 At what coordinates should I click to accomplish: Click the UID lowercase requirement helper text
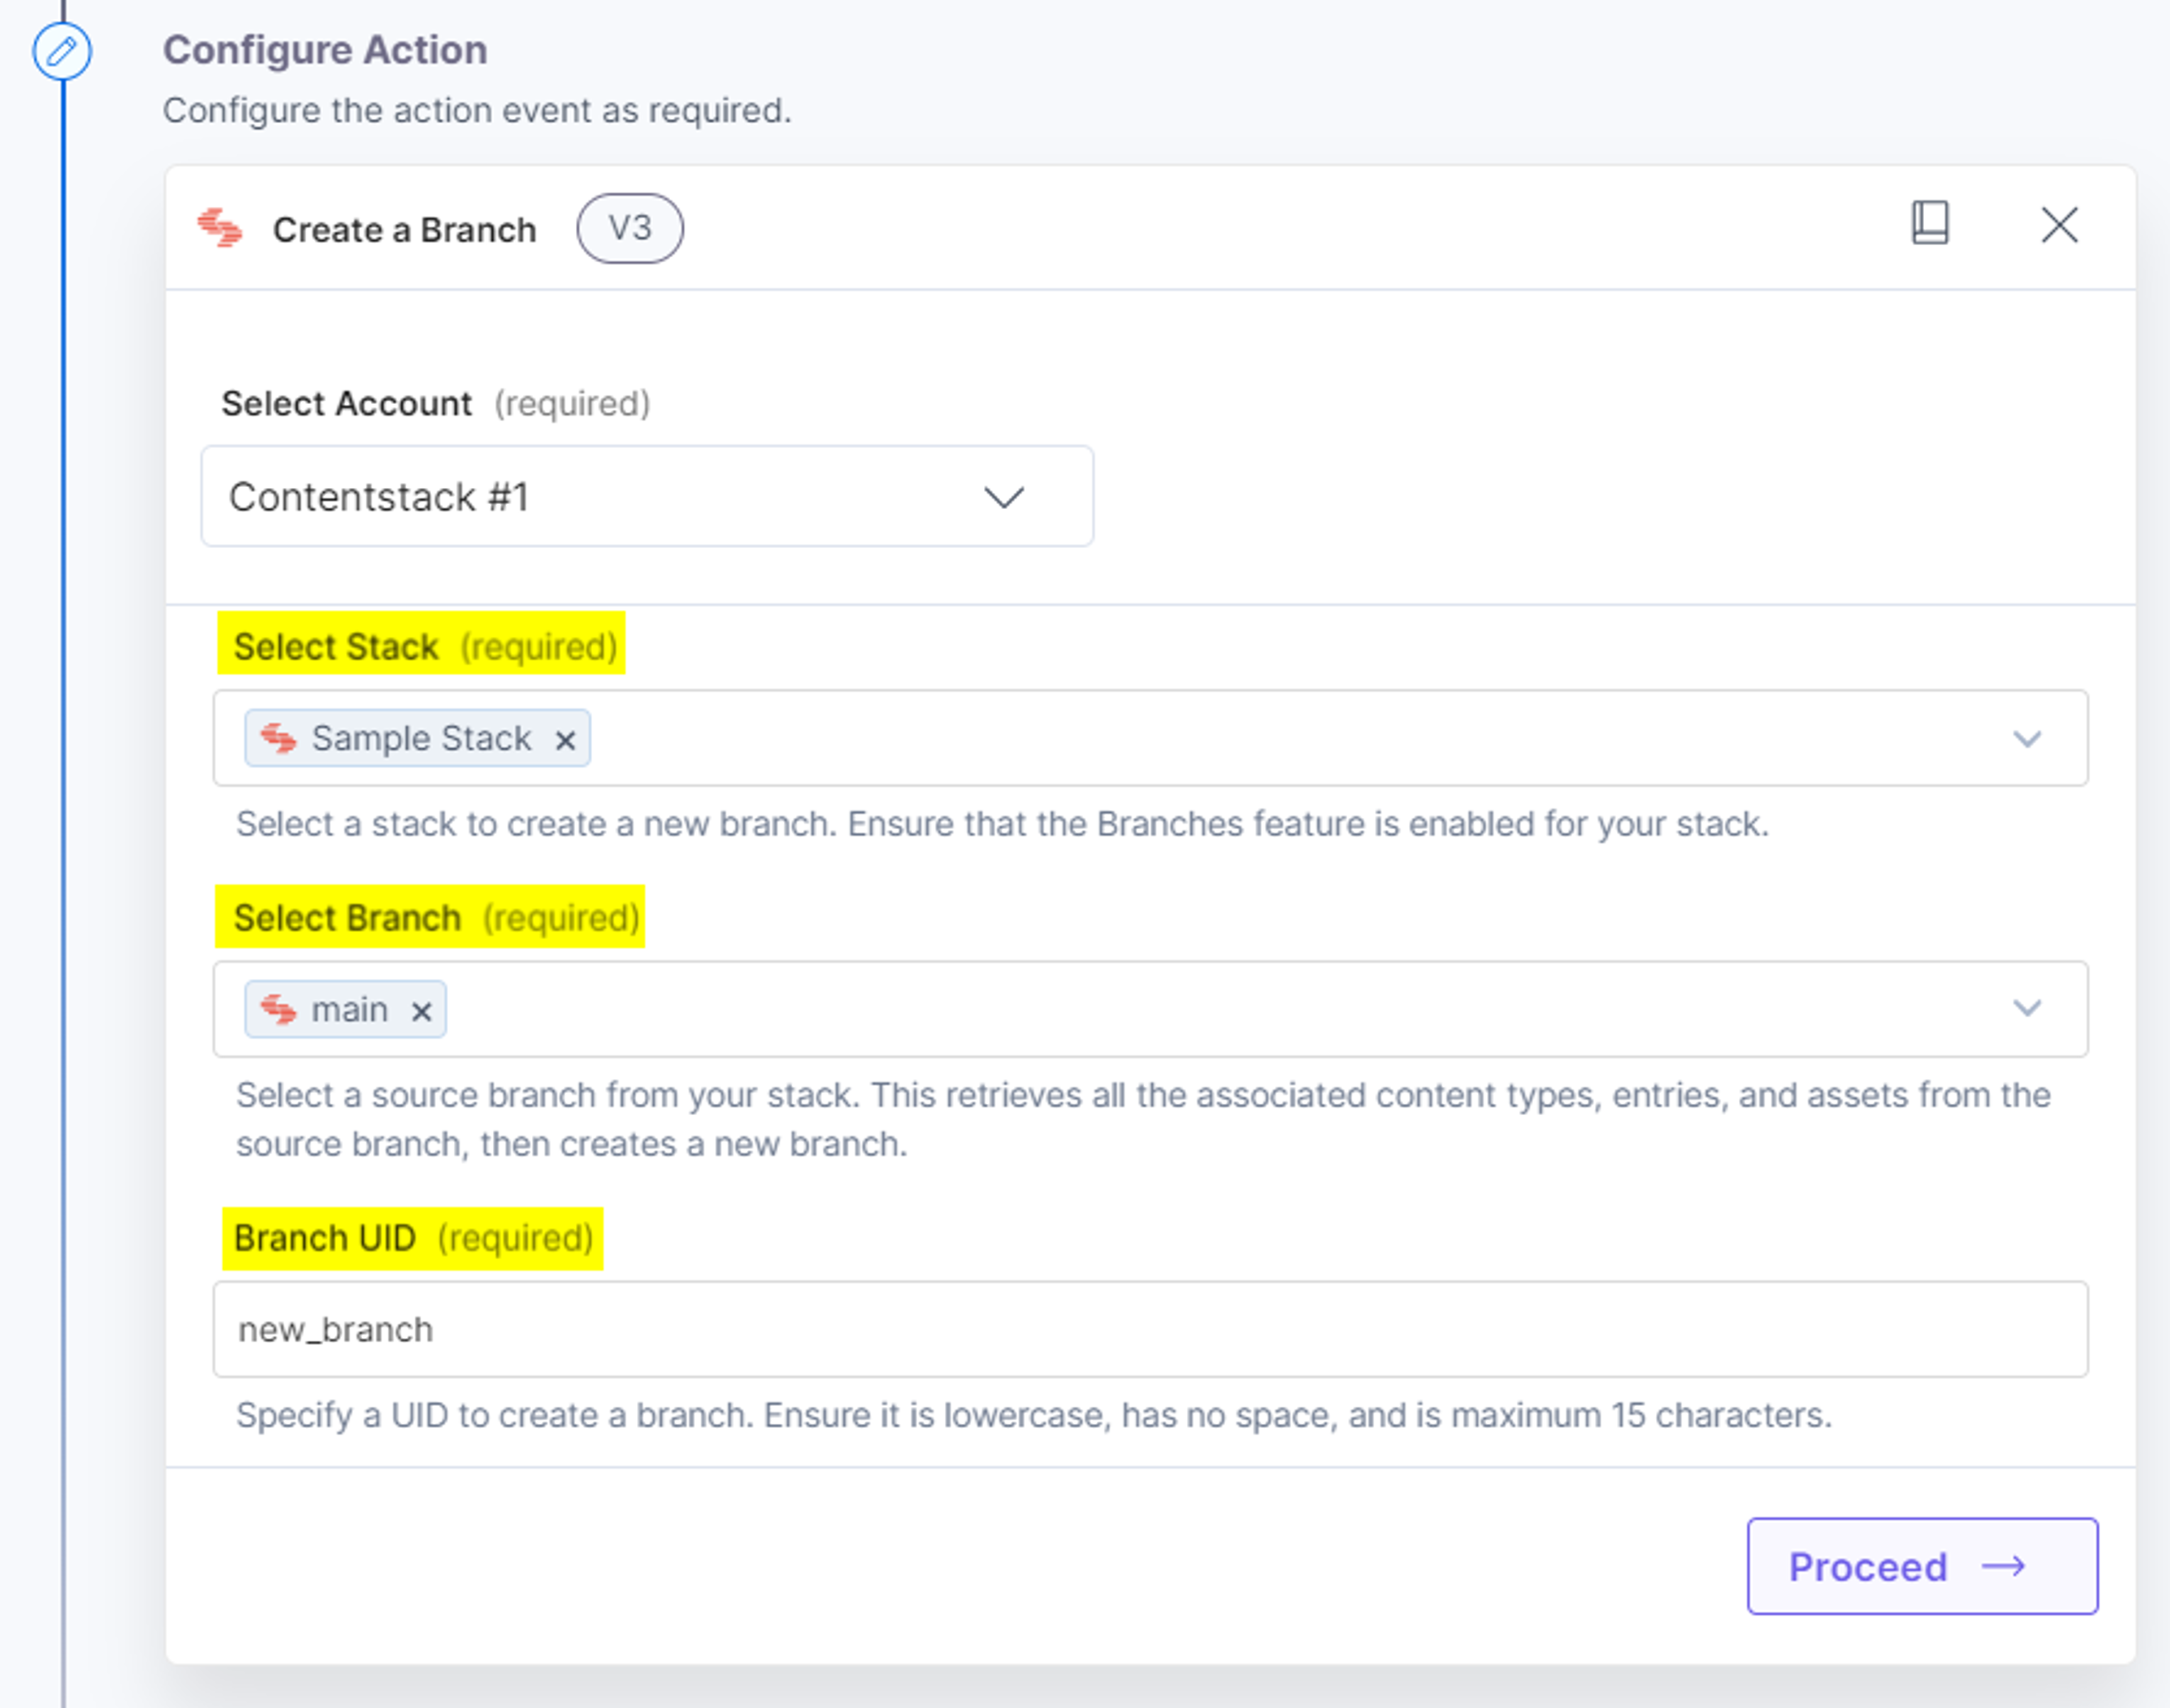[x=1034, y=1415]
